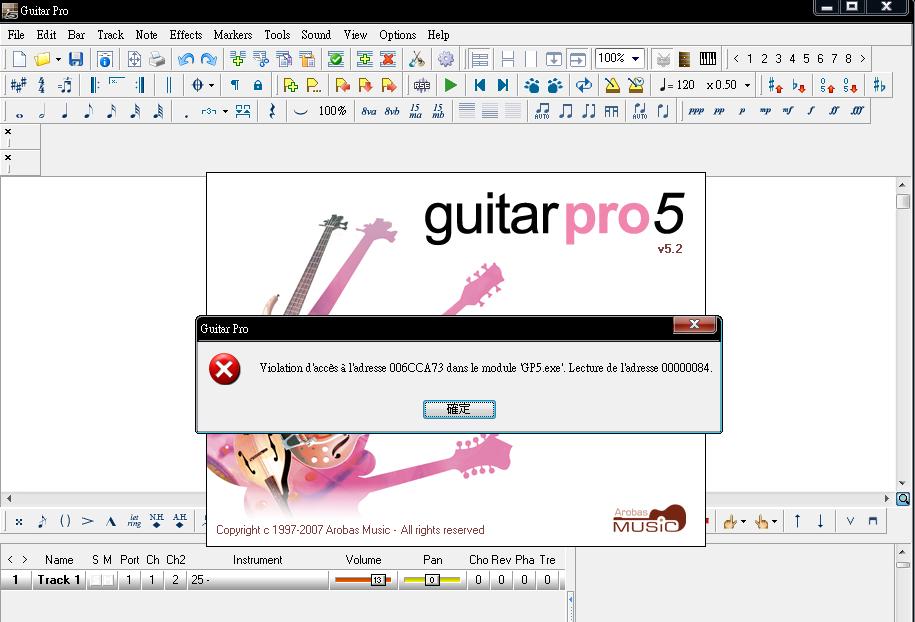915x622 pixels.
Task: Open the Track menu
Action: pyautogui.click(x=110, y=35)
